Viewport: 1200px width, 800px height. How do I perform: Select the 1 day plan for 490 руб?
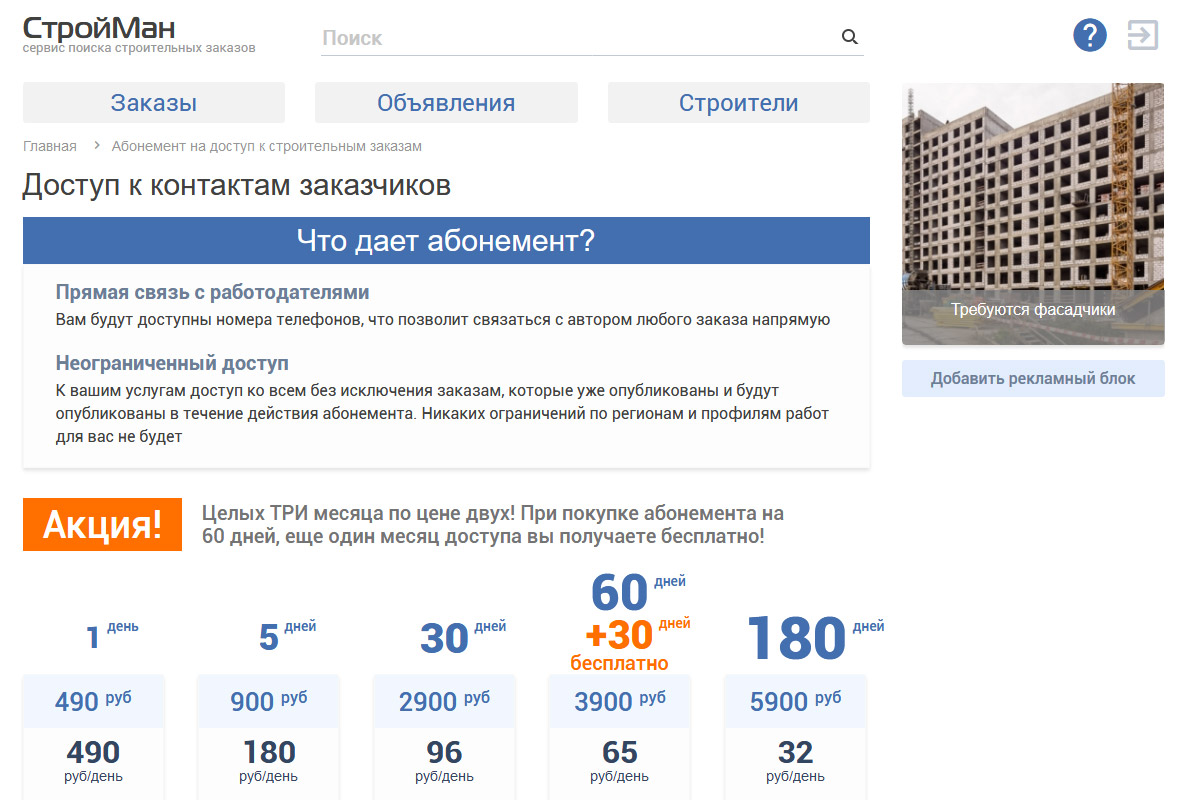pyautogui.click(x=93, y=702)
